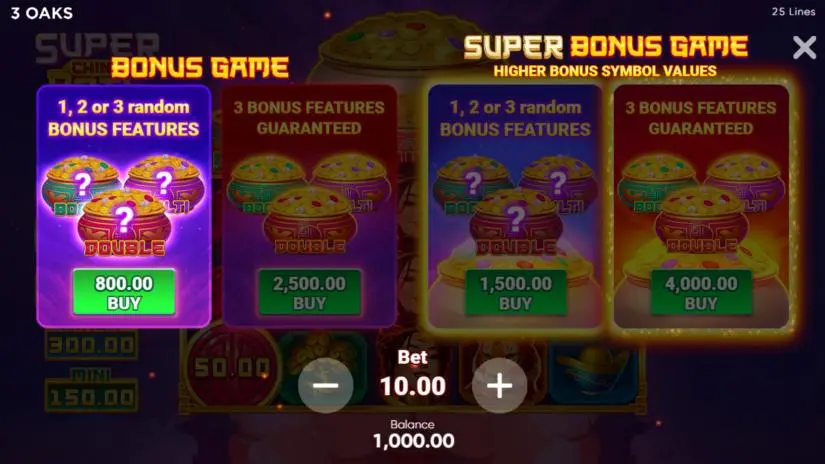
Task: Increase bet with the plus button
Action: (499, 386)
